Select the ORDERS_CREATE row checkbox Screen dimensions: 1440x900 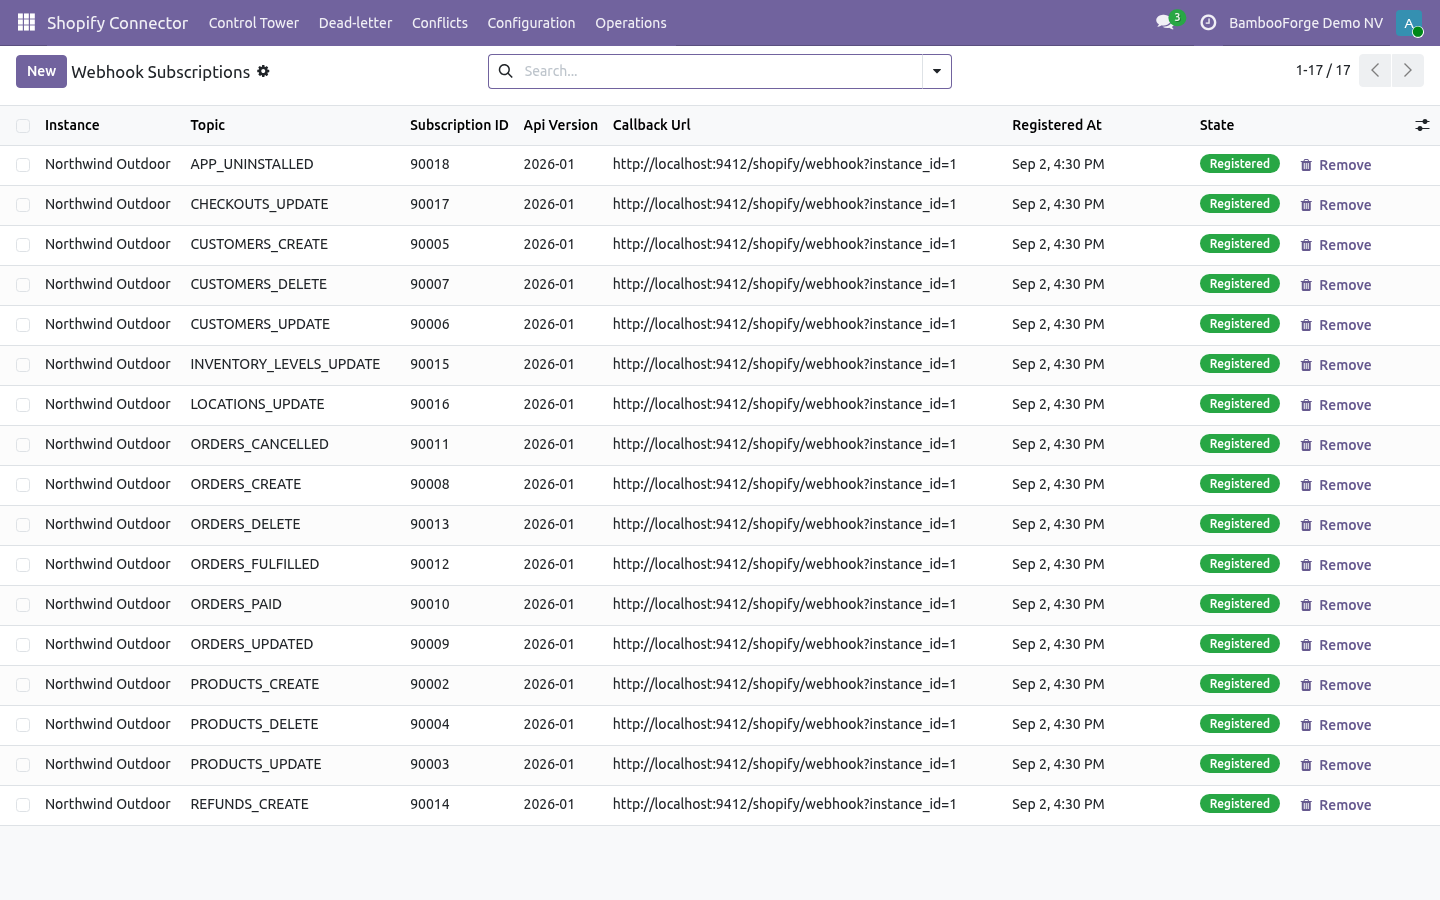coord(23,485)
